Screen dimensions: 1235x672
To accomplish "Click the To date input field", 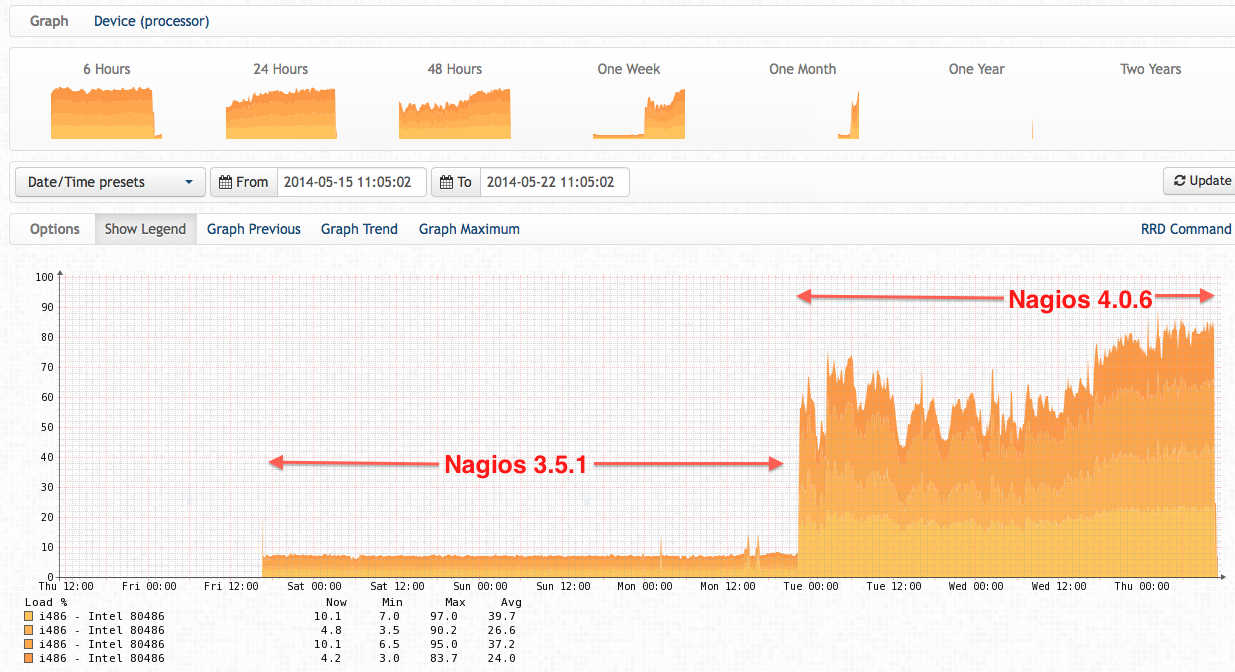I will coord(554,182).
